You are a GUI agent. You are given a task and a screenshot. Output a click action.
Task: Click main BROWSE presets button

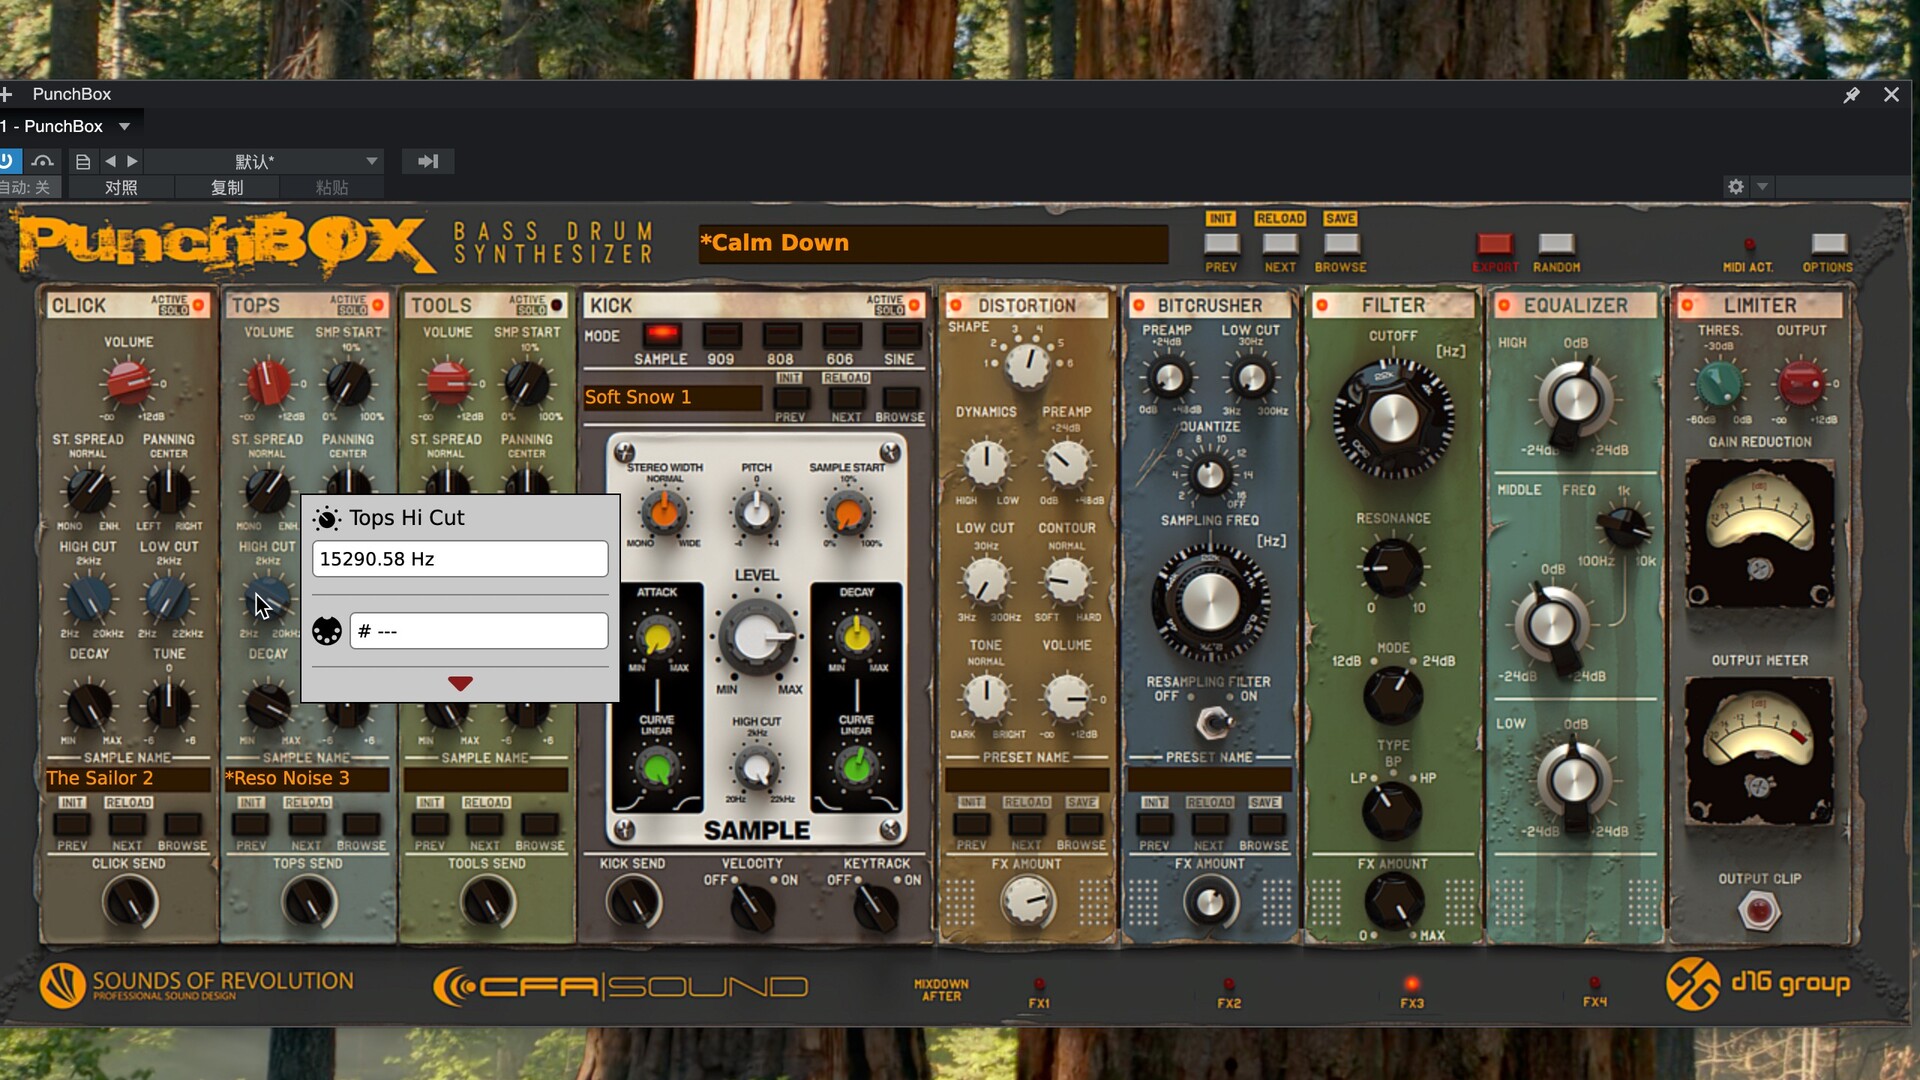(1341, 243)
